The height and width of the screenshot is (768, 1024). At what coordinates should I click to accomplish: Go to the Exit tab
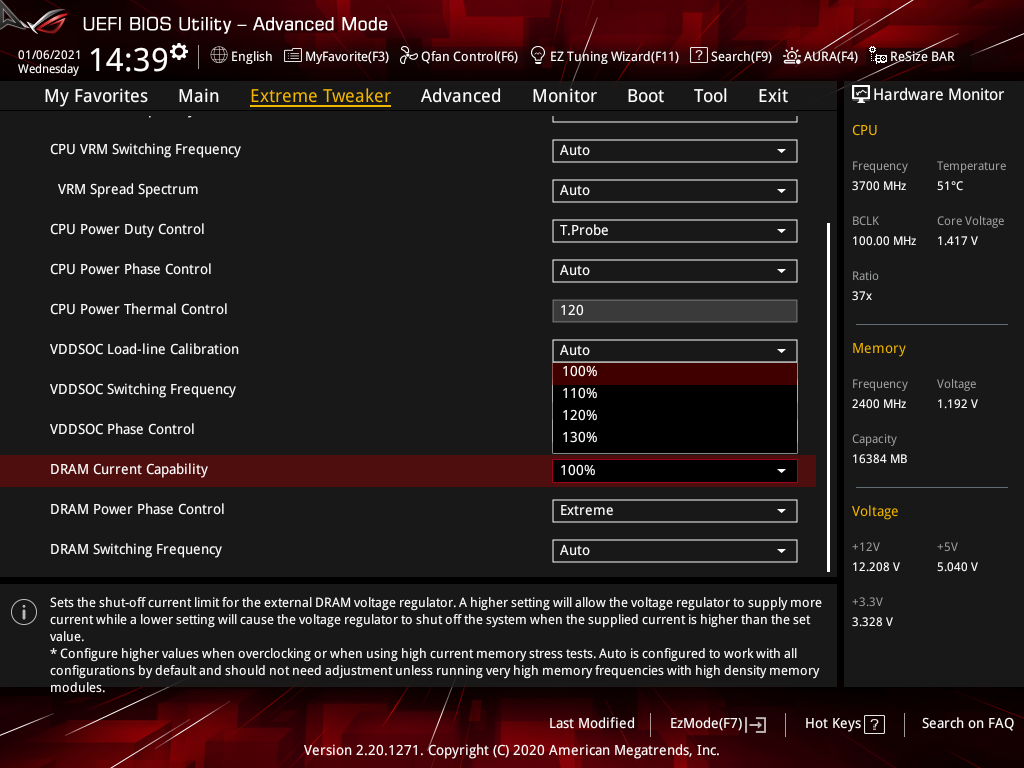773,96
